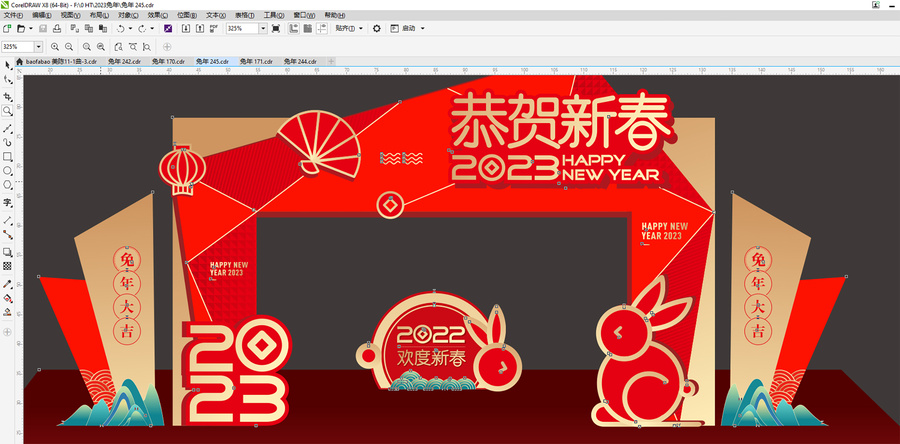The image size is (900, 444).
Task: Click the Save disk icon
Action: [43, 28]
